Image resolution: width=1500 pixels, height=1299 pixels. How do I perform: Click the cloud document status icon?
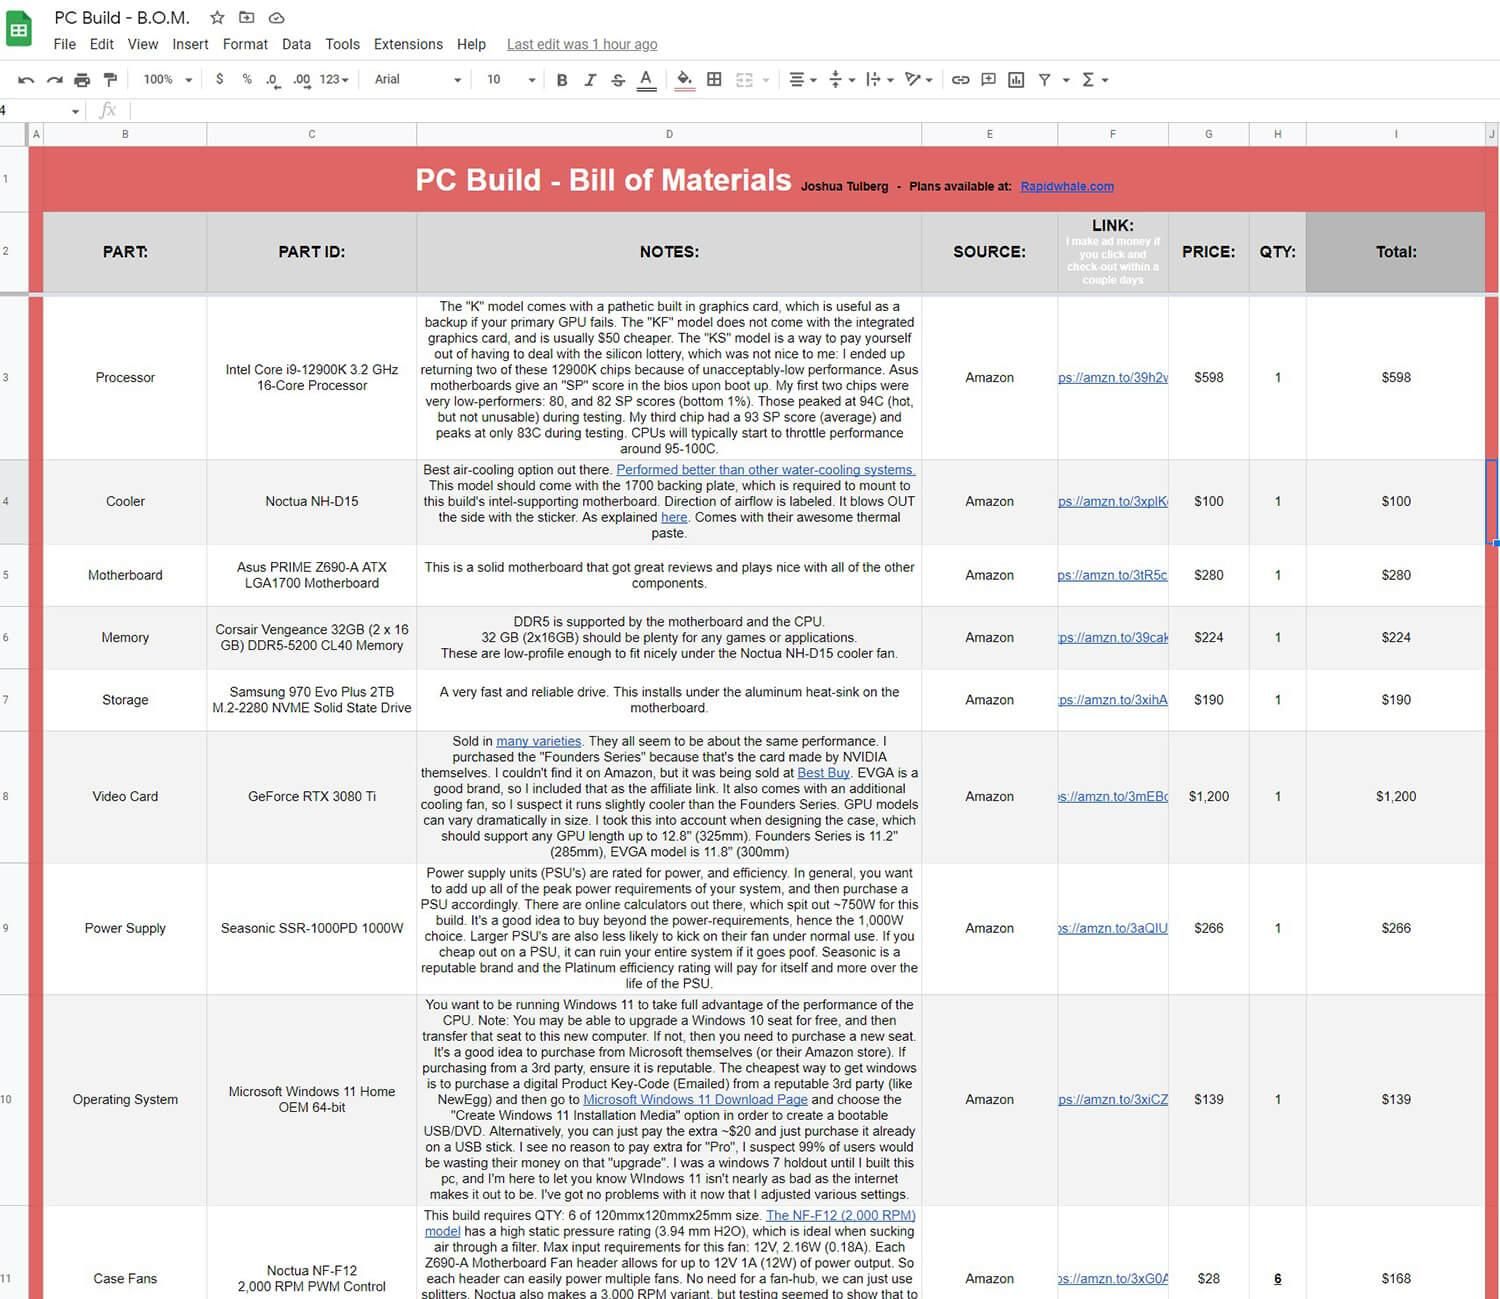click(277, 18)
